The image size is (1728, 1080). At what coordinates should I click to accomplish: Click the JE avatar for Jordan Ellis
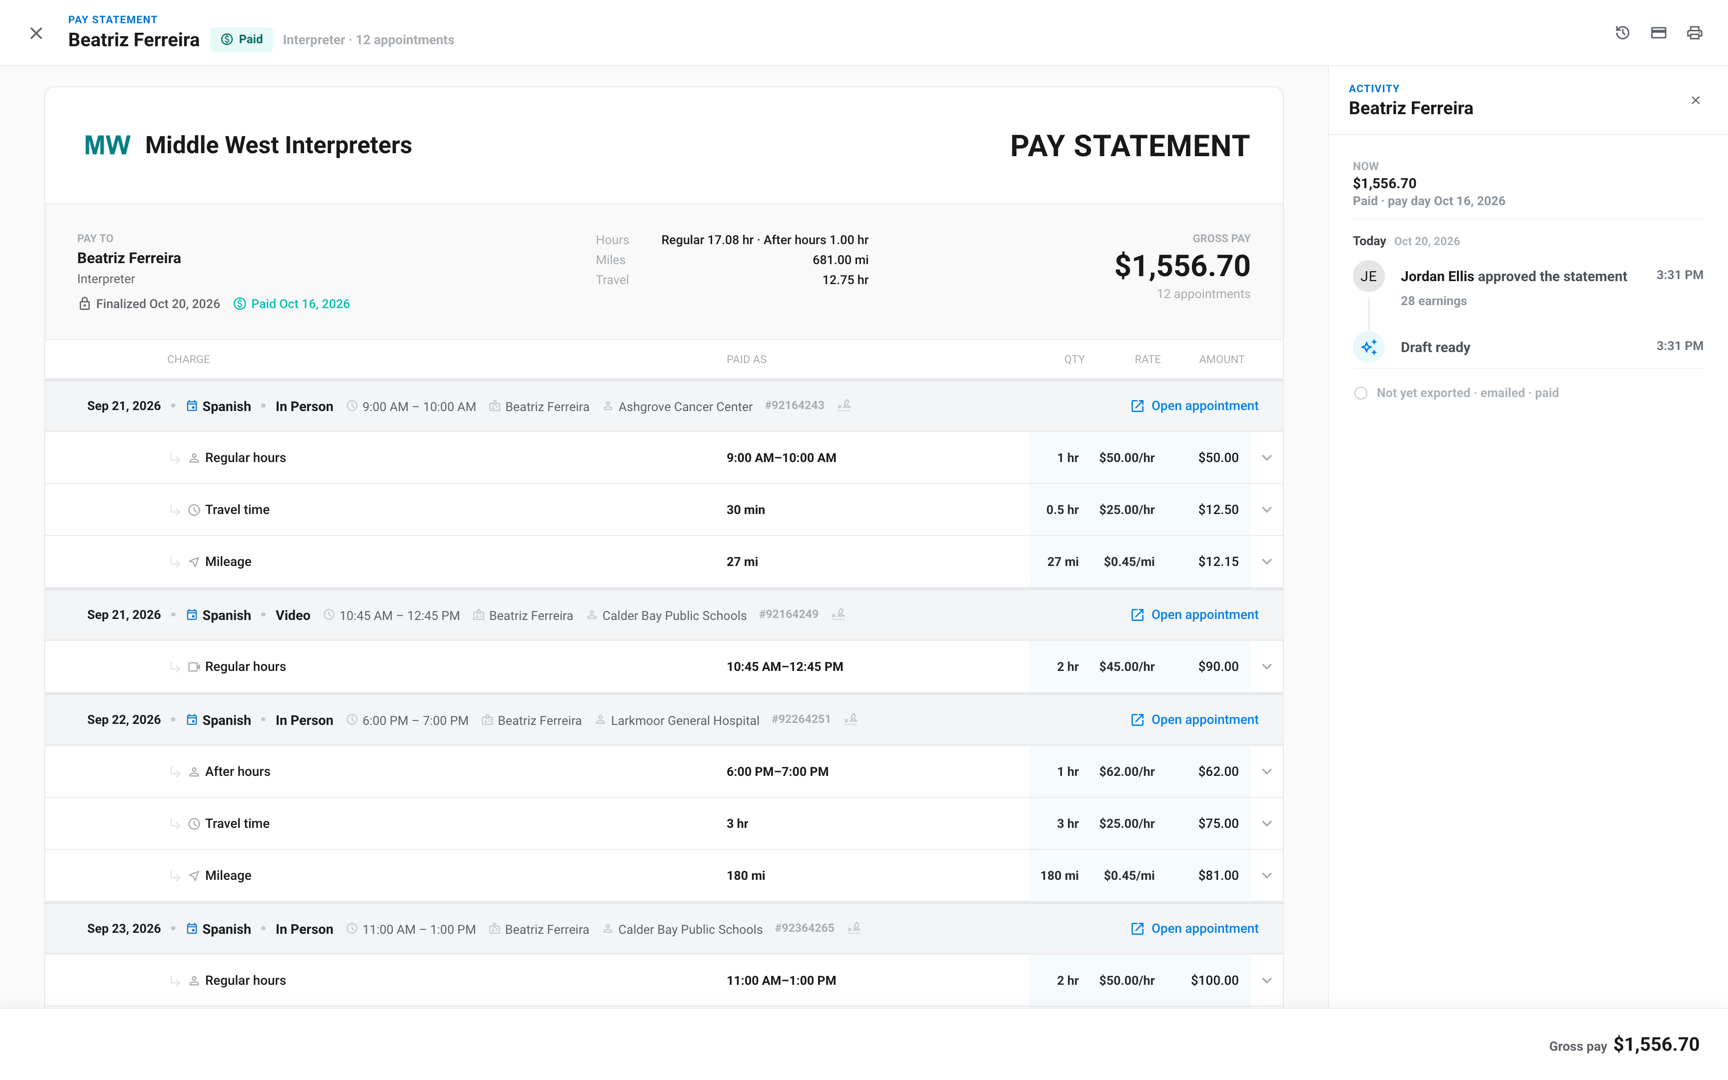click(1368, 276)
